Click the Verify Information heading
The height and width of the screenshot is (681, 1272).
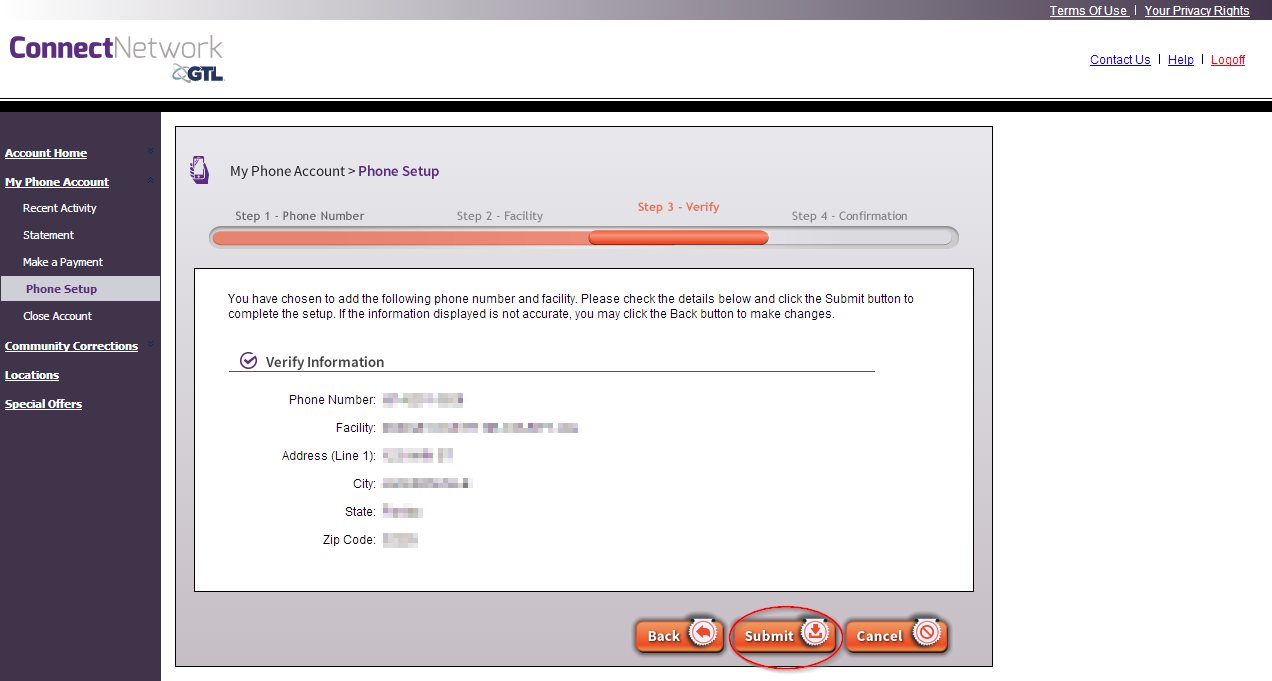point(325,362)
